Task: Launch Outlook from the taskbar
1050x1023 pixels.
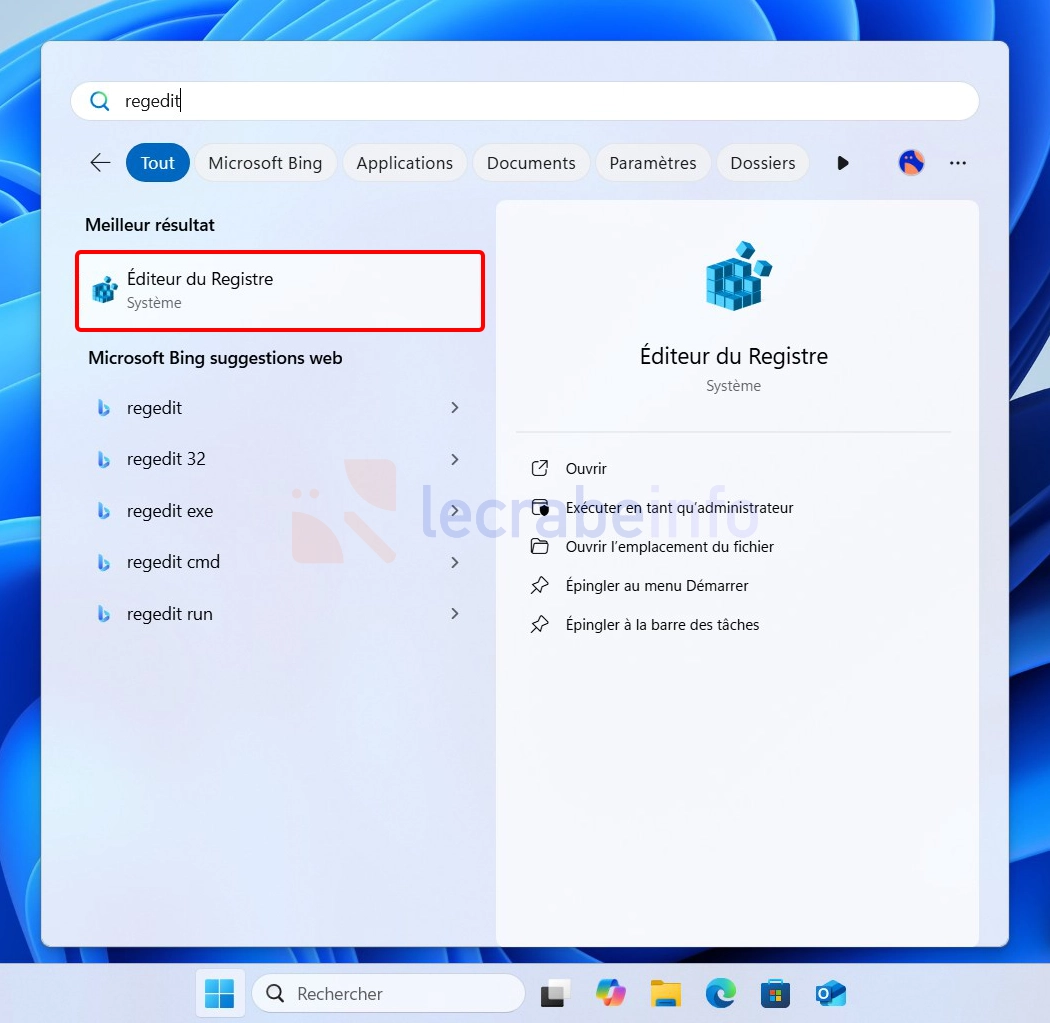Action: (830, 994)
